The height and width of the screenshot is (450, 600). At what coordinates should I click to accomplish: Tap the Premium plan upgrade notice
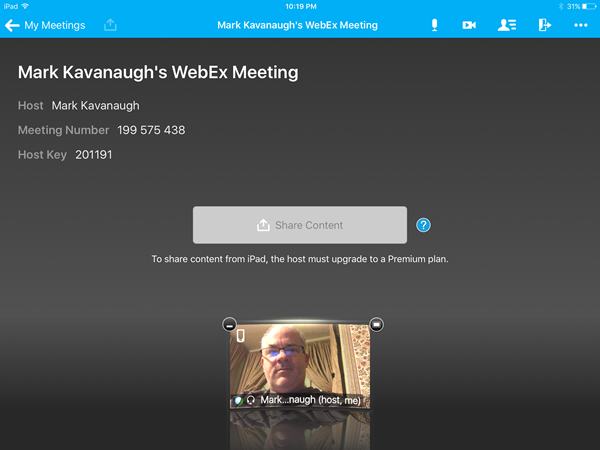pyautogui.click(x=300, y=259)
